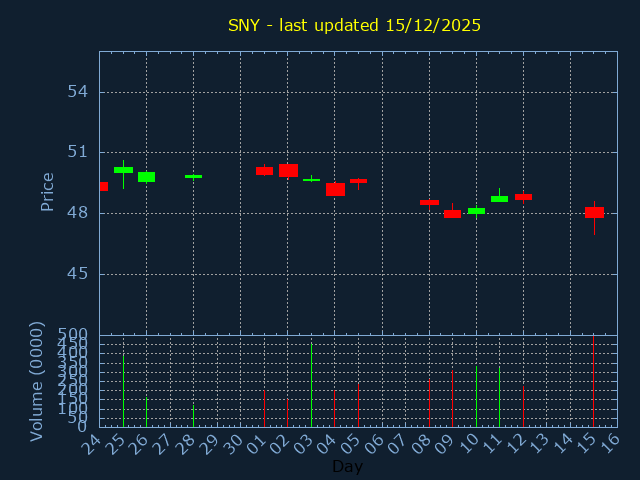The image size is (640, 480).
Task: Click the green volume bar for day 11
Action: (x=499, y=397)
